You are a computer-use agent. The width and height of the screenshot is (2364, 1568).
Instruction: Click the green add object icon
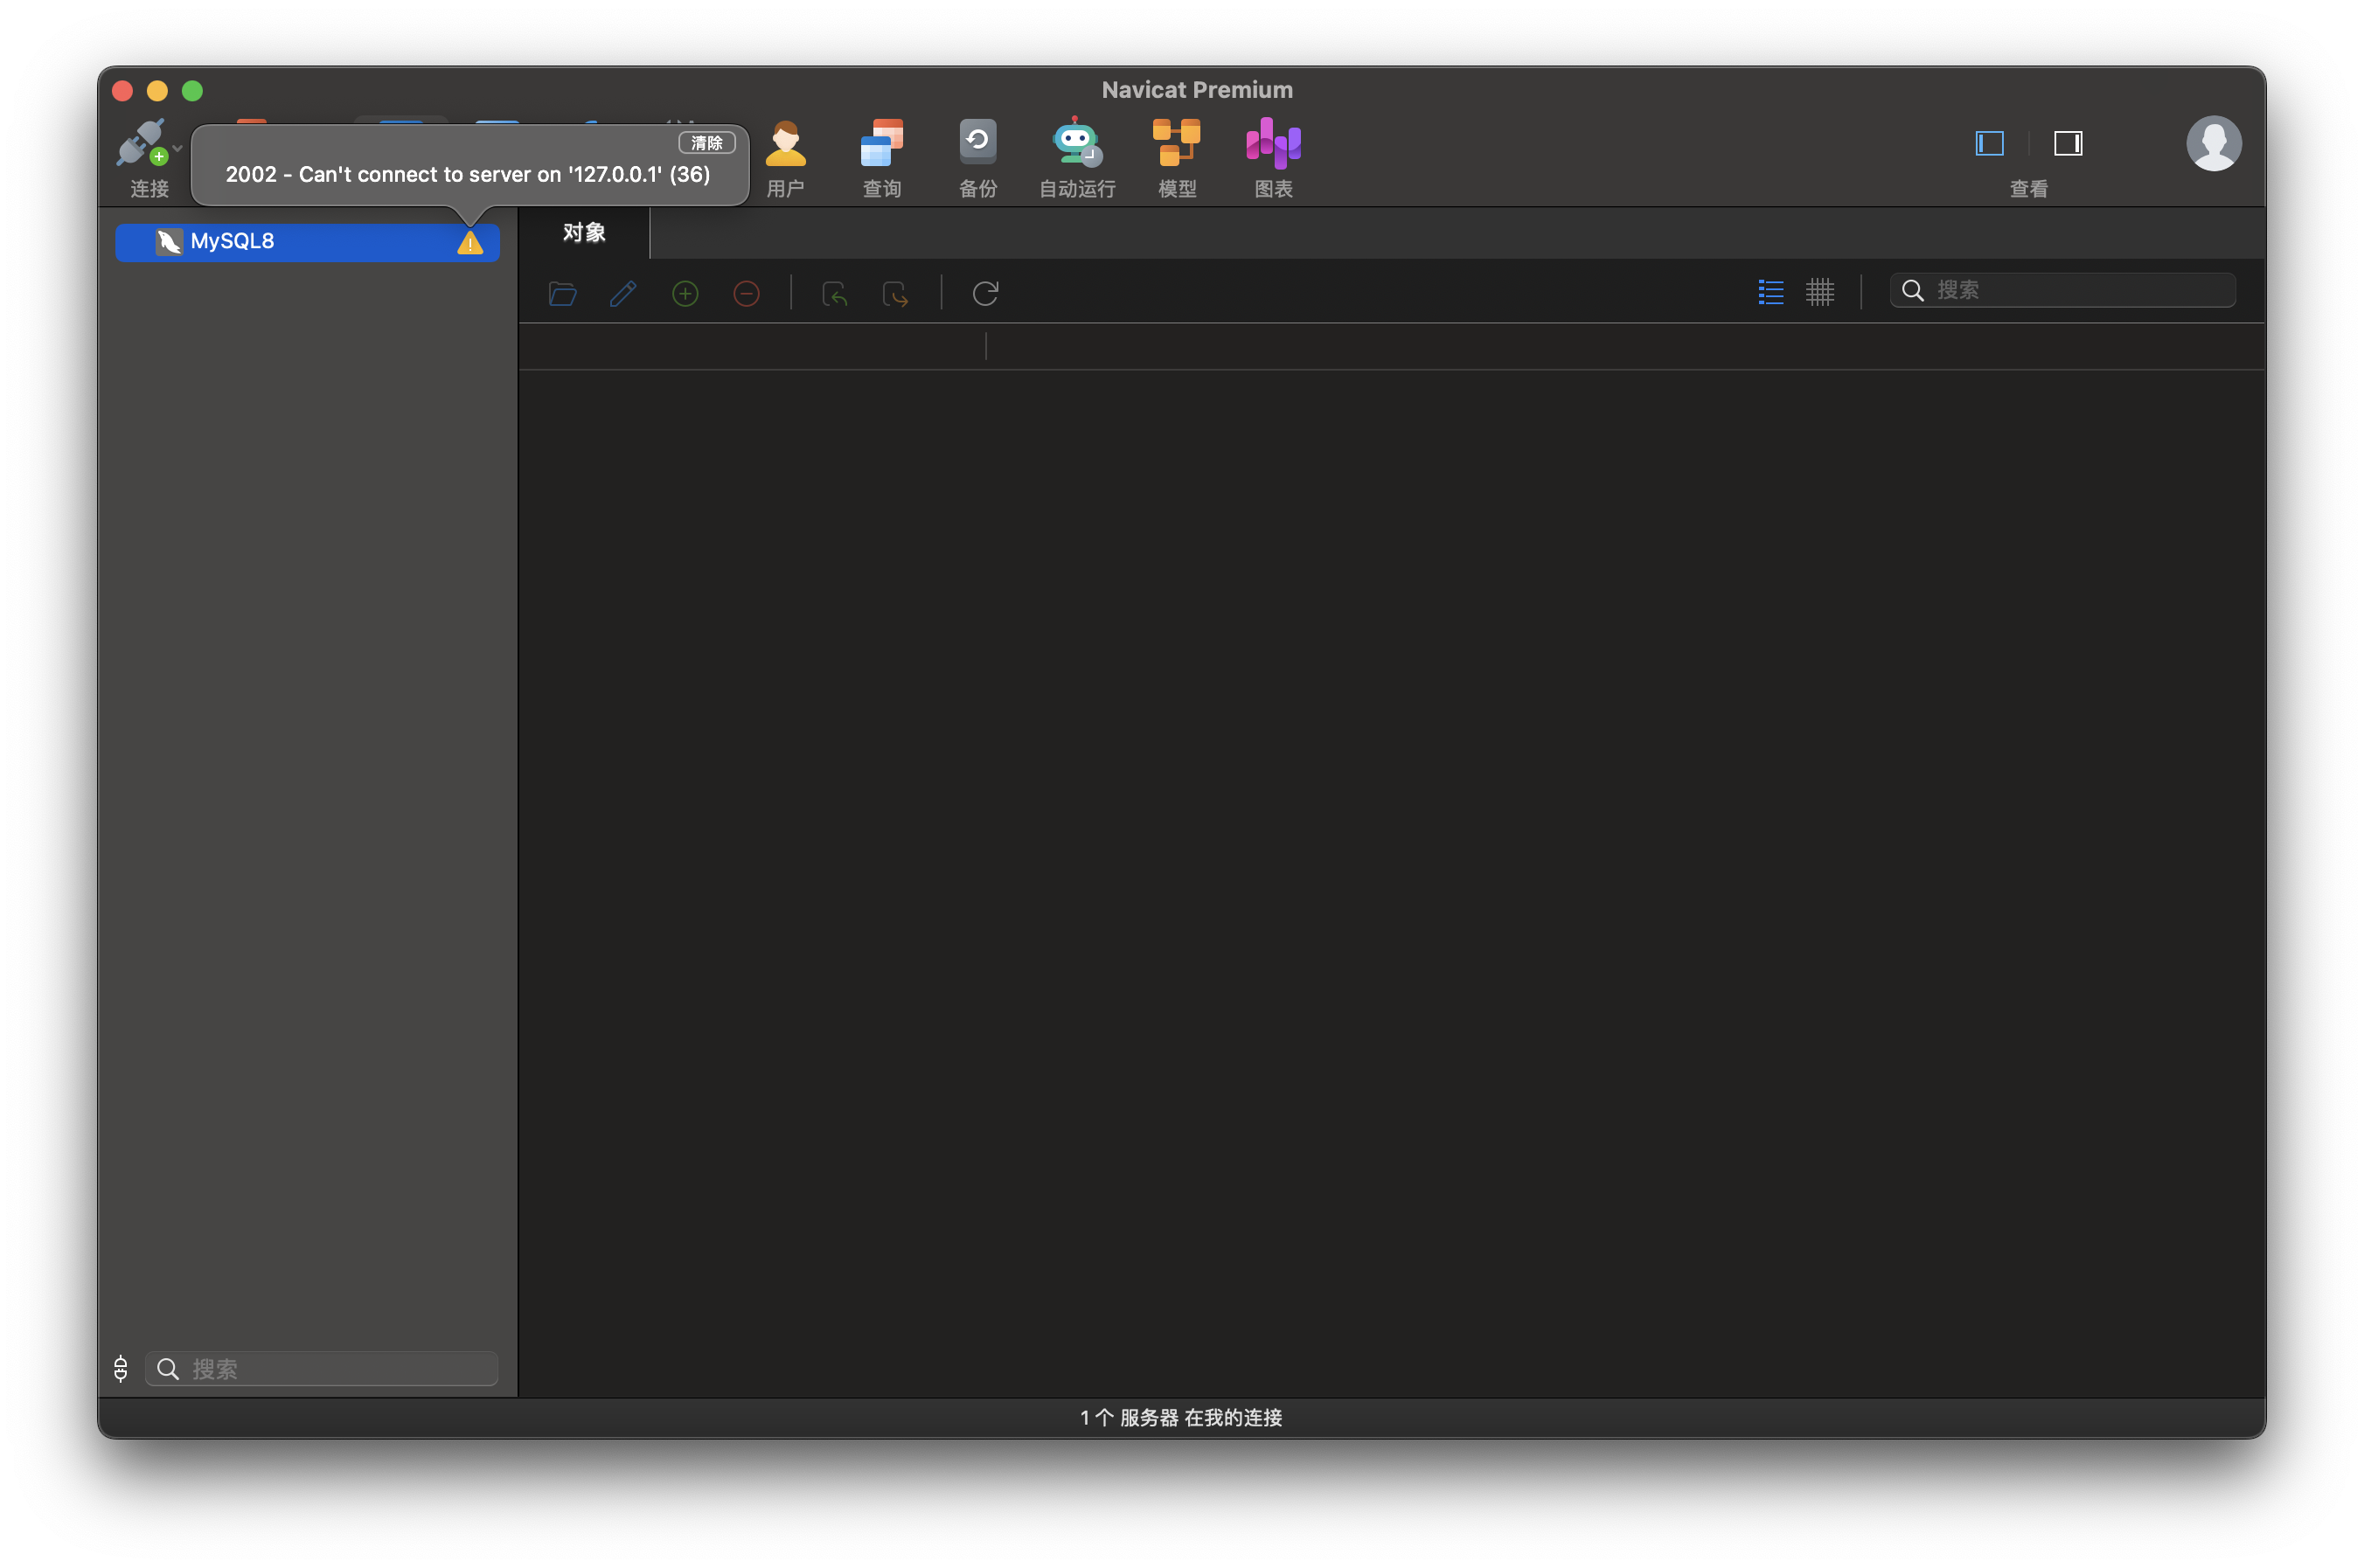pos(685,293)
